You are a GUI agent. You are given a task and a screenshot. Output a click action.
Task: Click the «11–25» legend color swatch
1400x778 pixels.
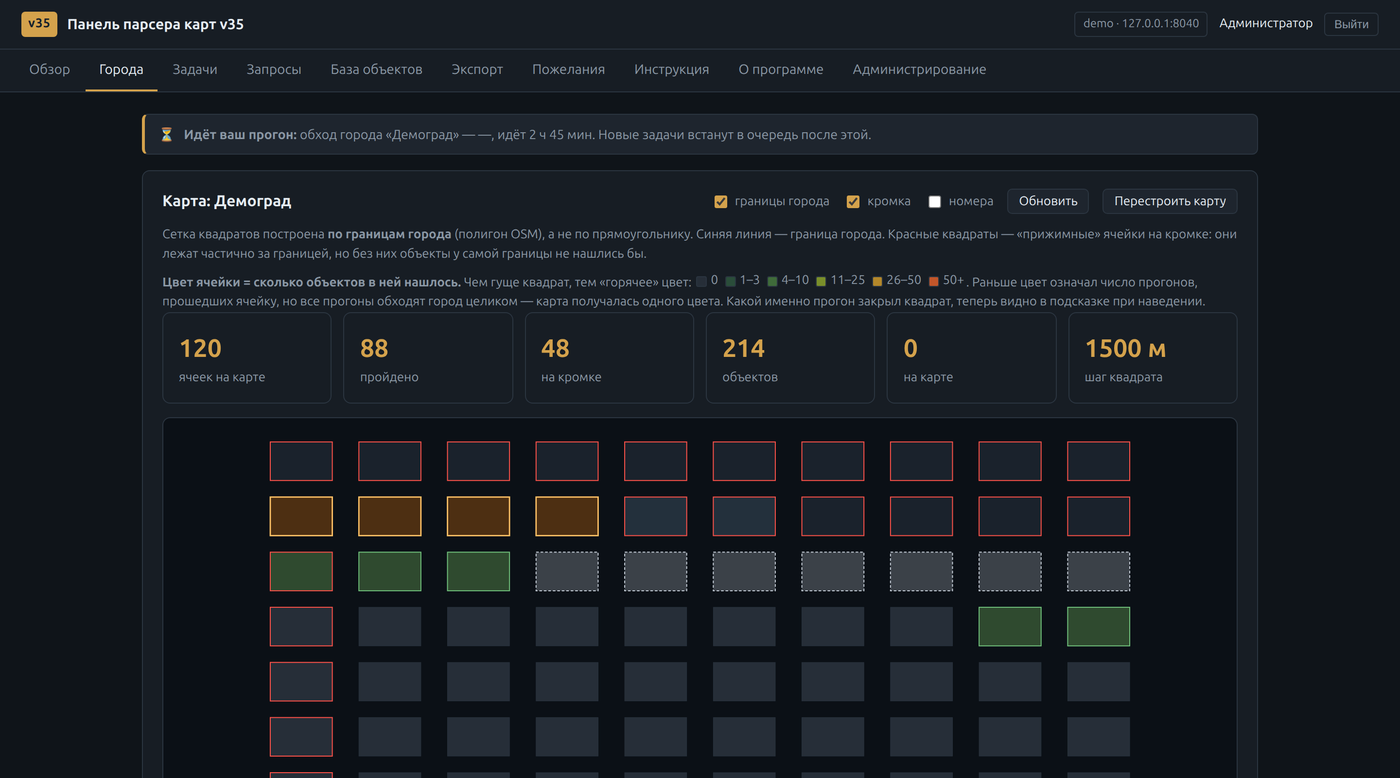(821, 281)
